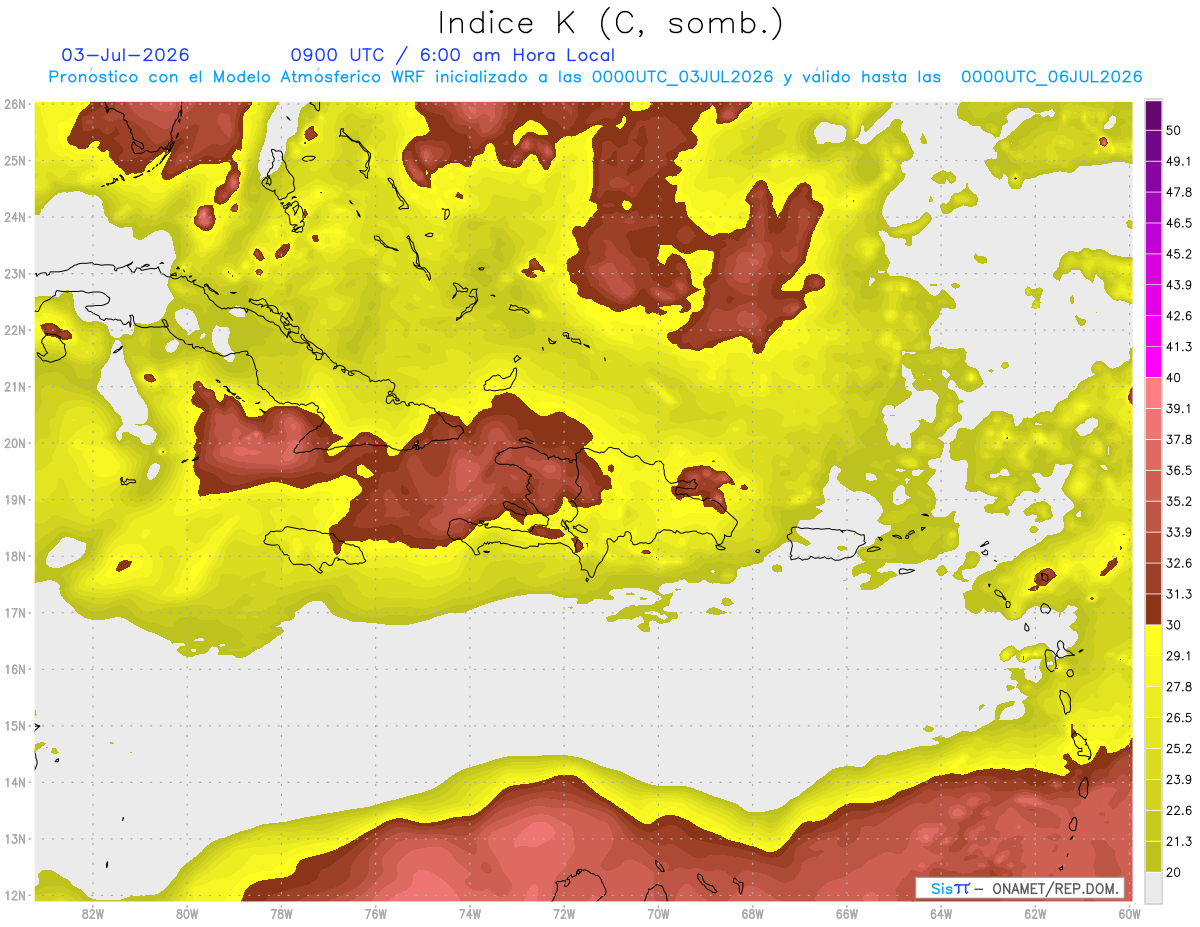Screen dimensions: 1200x927
Task: Click the 21N latitude label
Action: click(x=15, y=386)
